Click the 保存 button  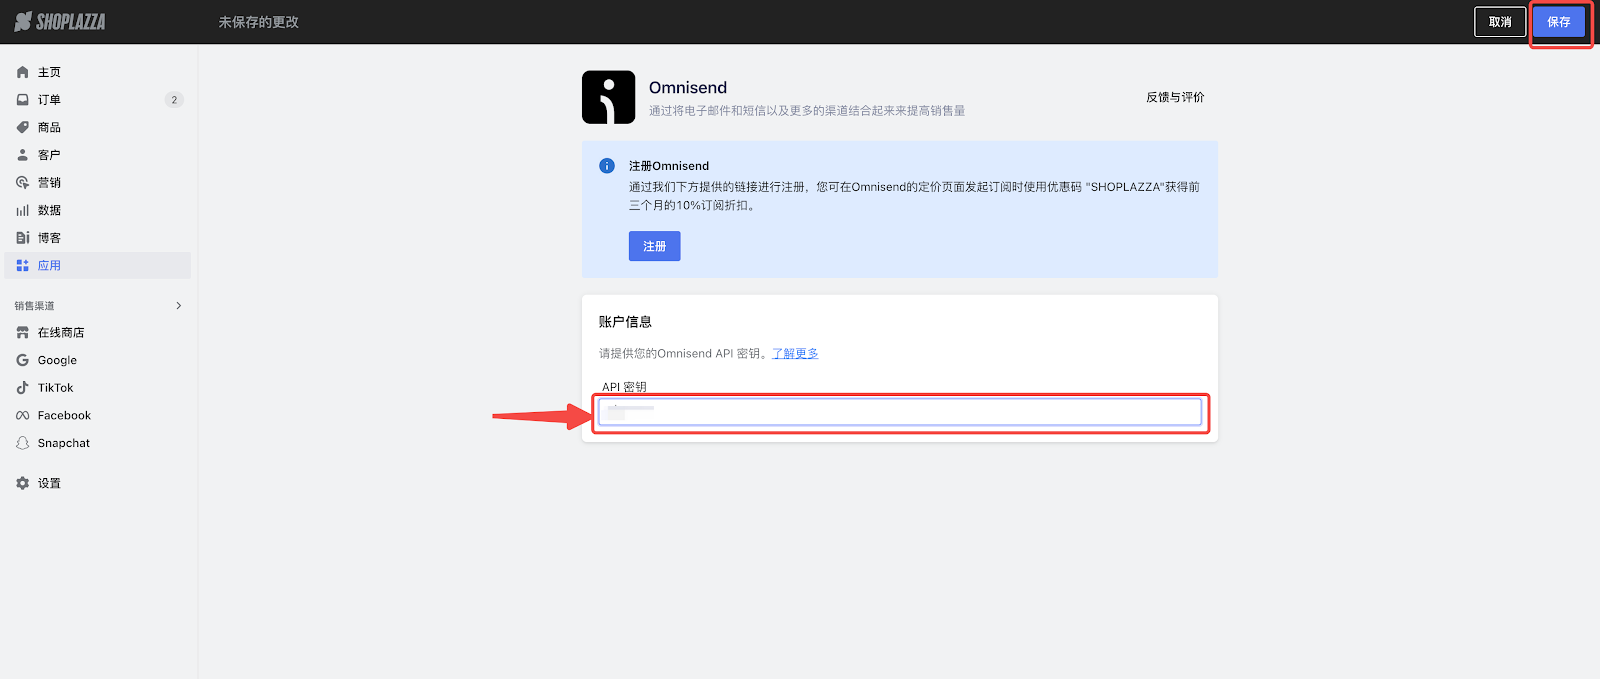click(1559, 22)
